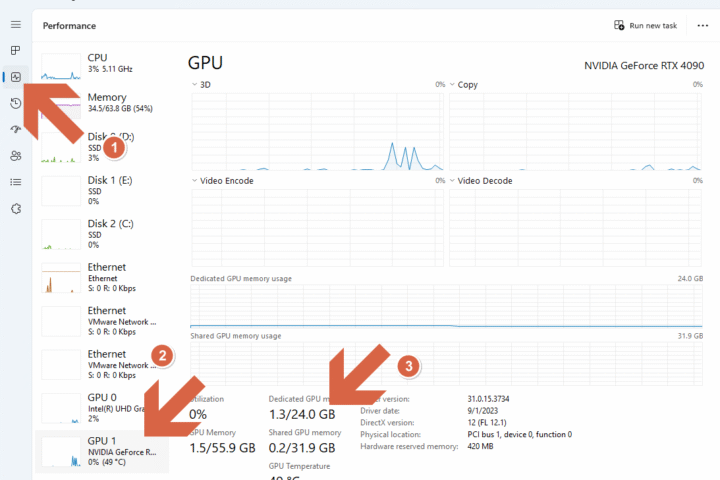
Task: Open the Services icon
Action: [x=16, y=209]
